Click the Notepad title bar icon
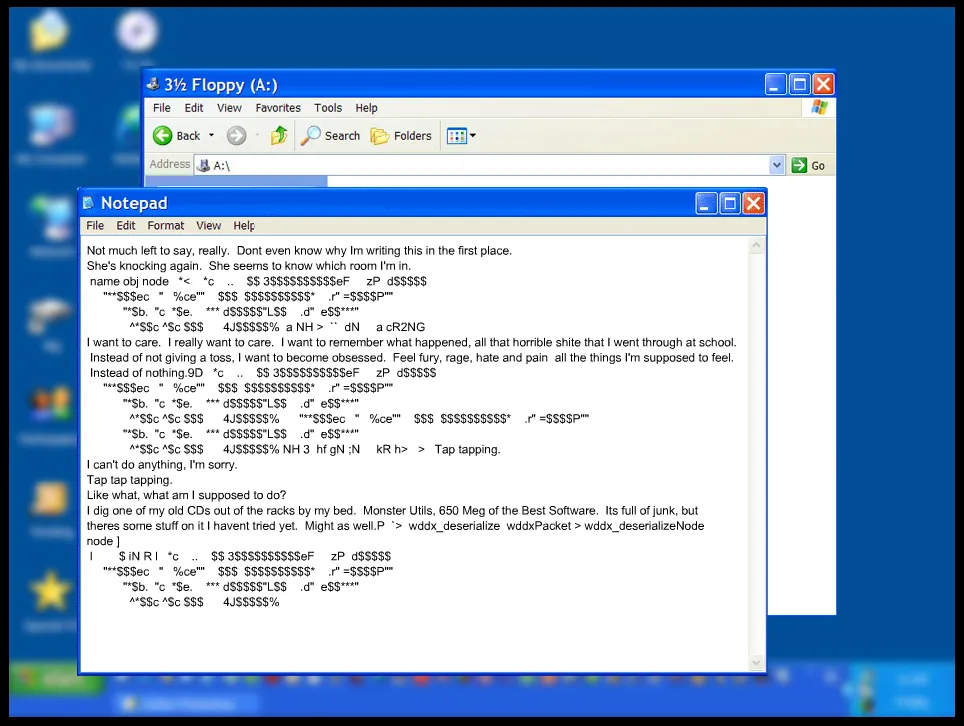Screen dimensions: 964x726 coord(89,204)
